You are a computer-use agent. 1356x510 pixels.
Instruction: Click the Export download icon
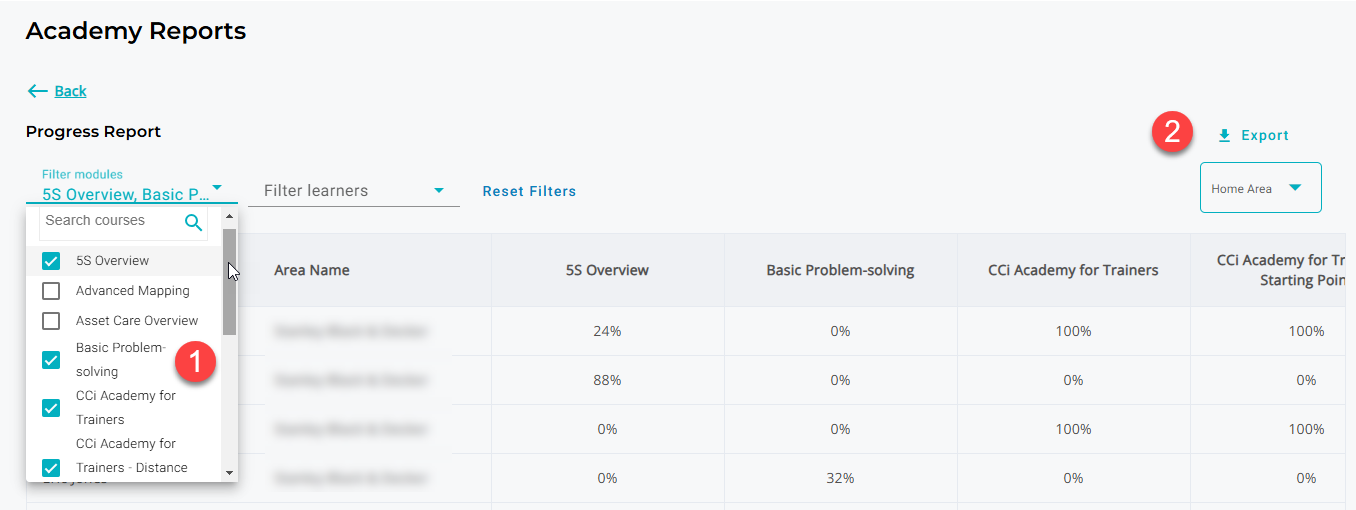pos(1224,136)
